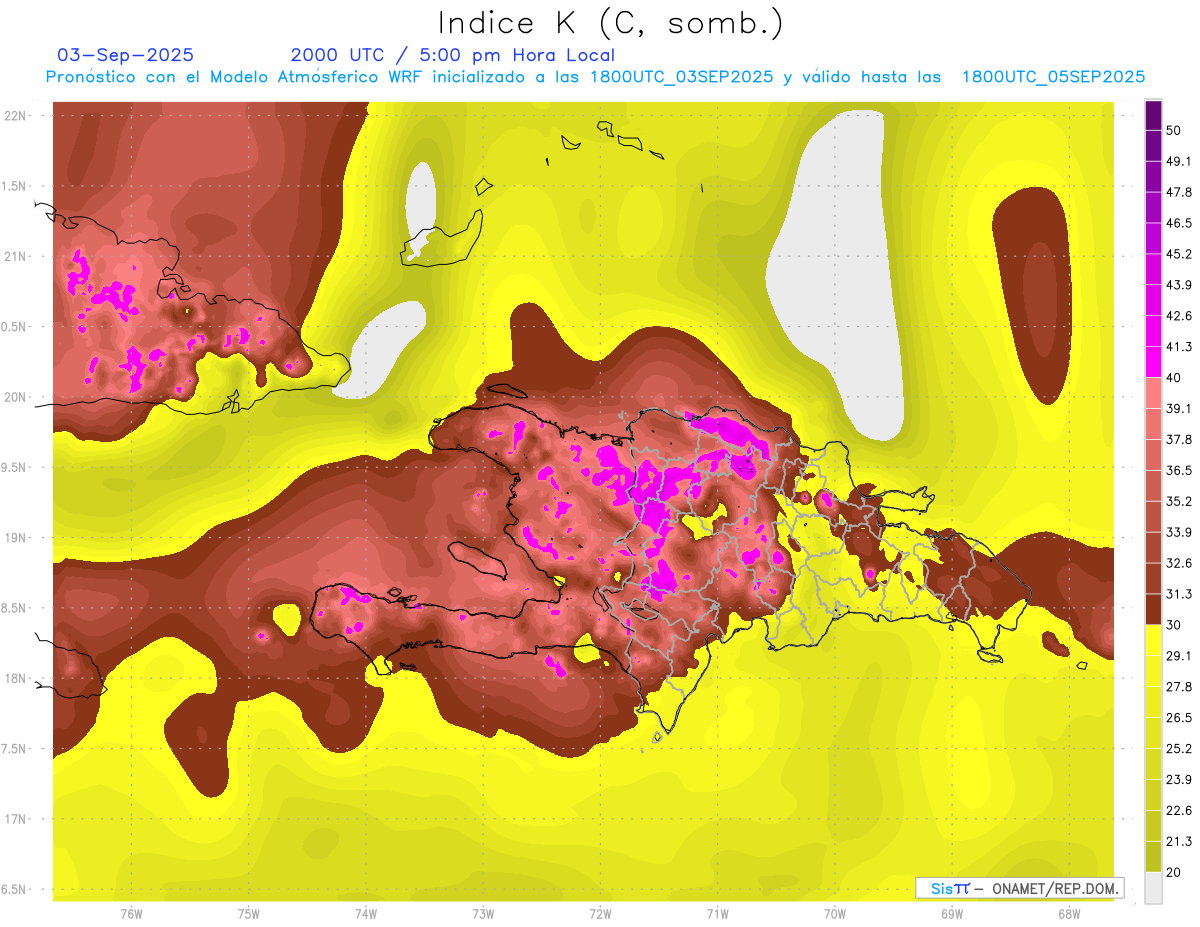Image resolution: width=1200 pixels, height=927 pixels.
Task: Click the '47.8' value on the color scale
Action: 1178,193
